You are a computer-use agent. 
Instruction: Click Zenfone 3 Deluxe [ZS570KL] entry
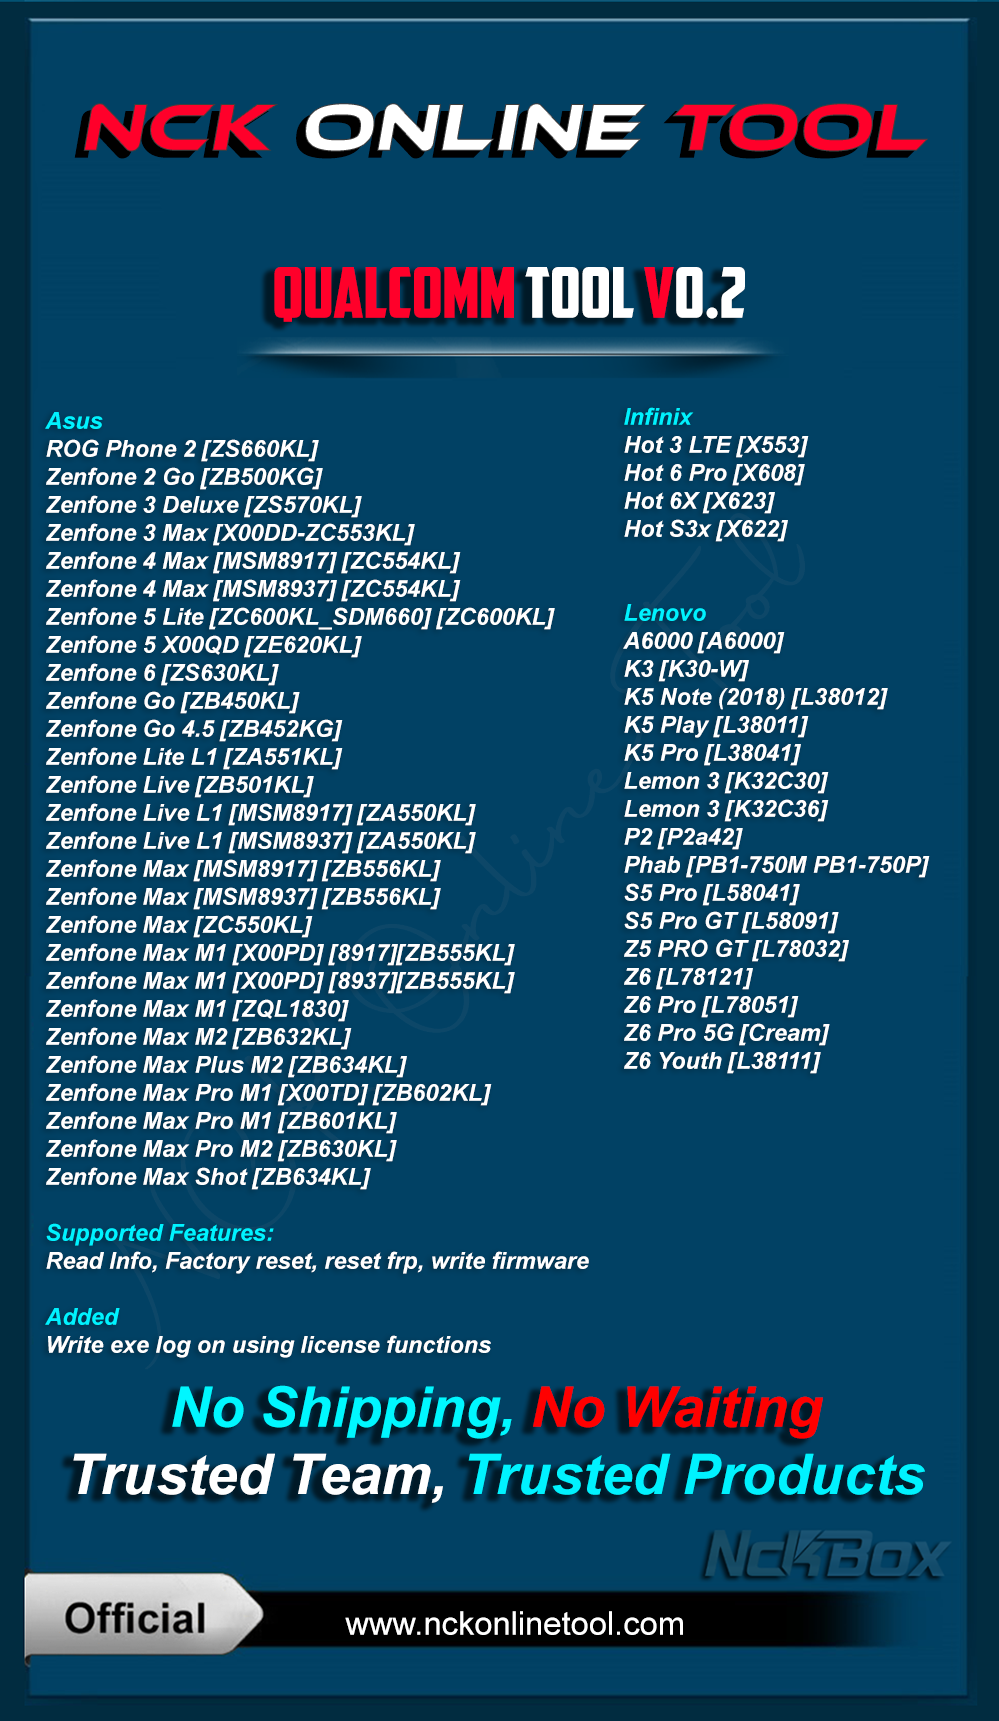pos(204,505)
